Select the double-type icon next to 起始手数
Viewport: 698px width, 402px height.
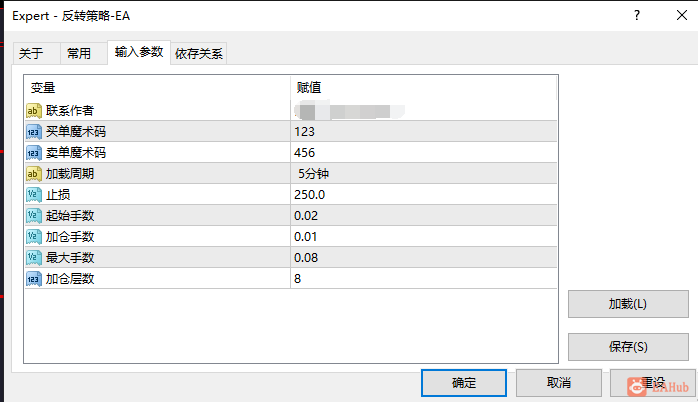34,215
